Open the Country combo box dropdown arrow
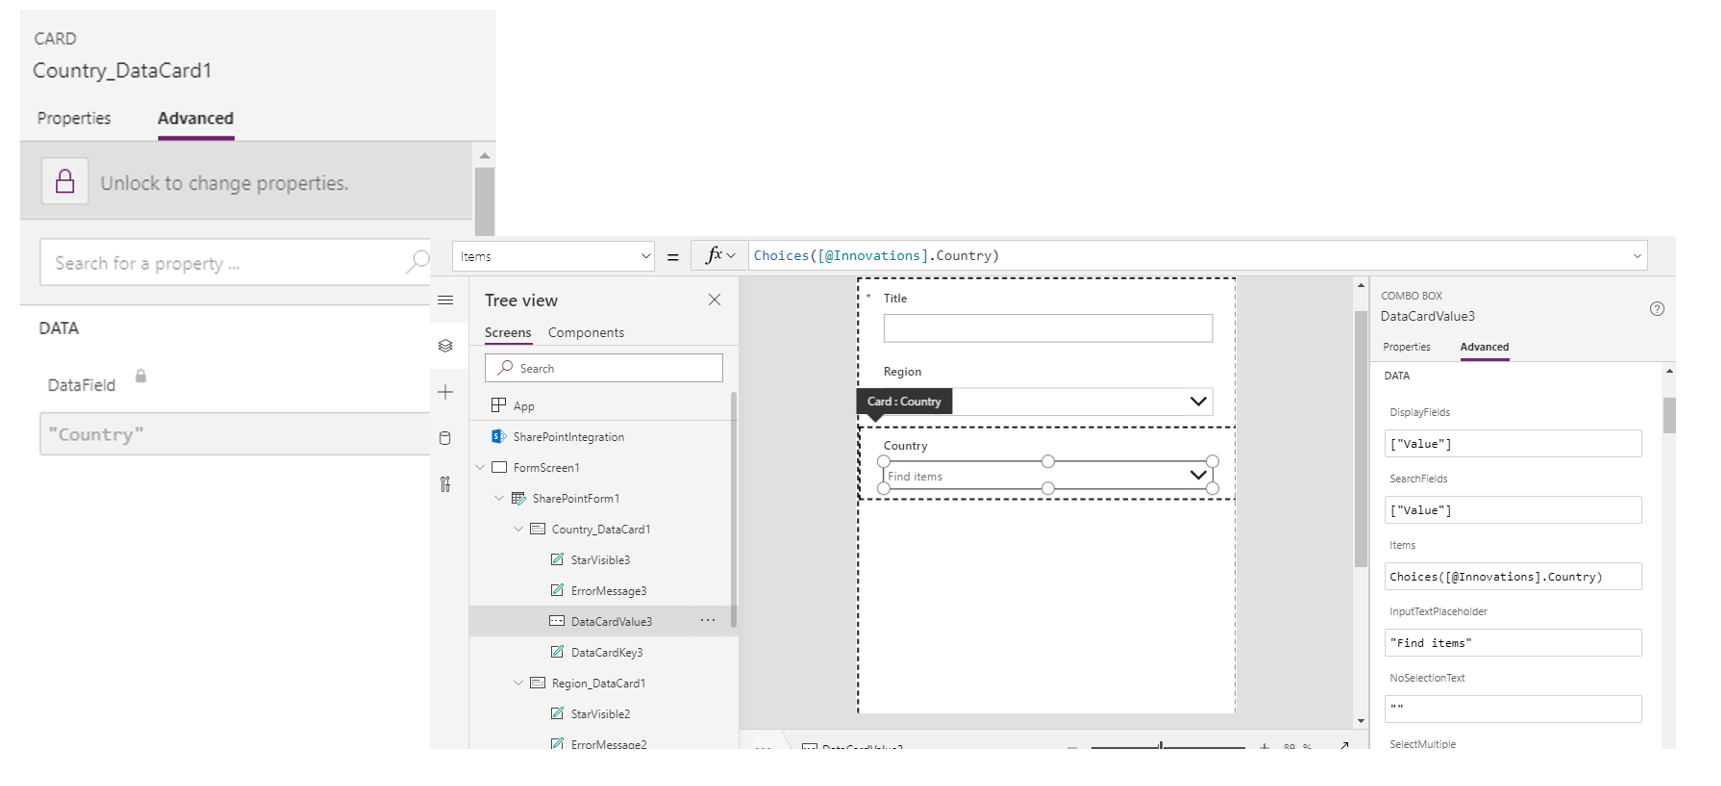Screen dimensions: 1721x786 coord(1198,475)
